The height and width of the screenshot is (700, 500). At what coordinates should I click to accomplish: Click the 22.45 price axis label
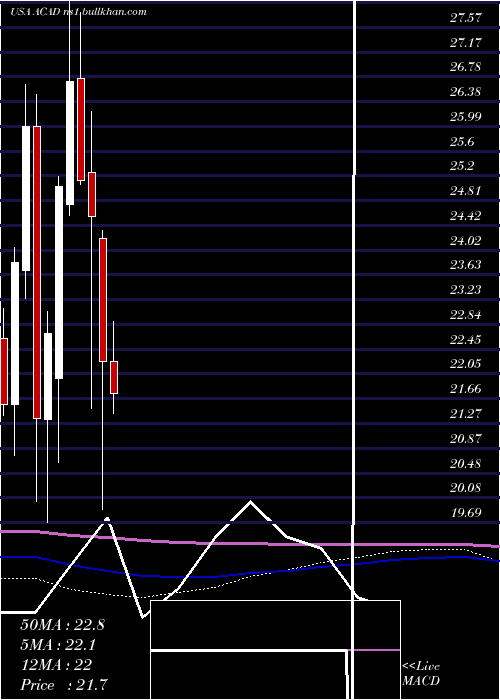tap(466, 340)
